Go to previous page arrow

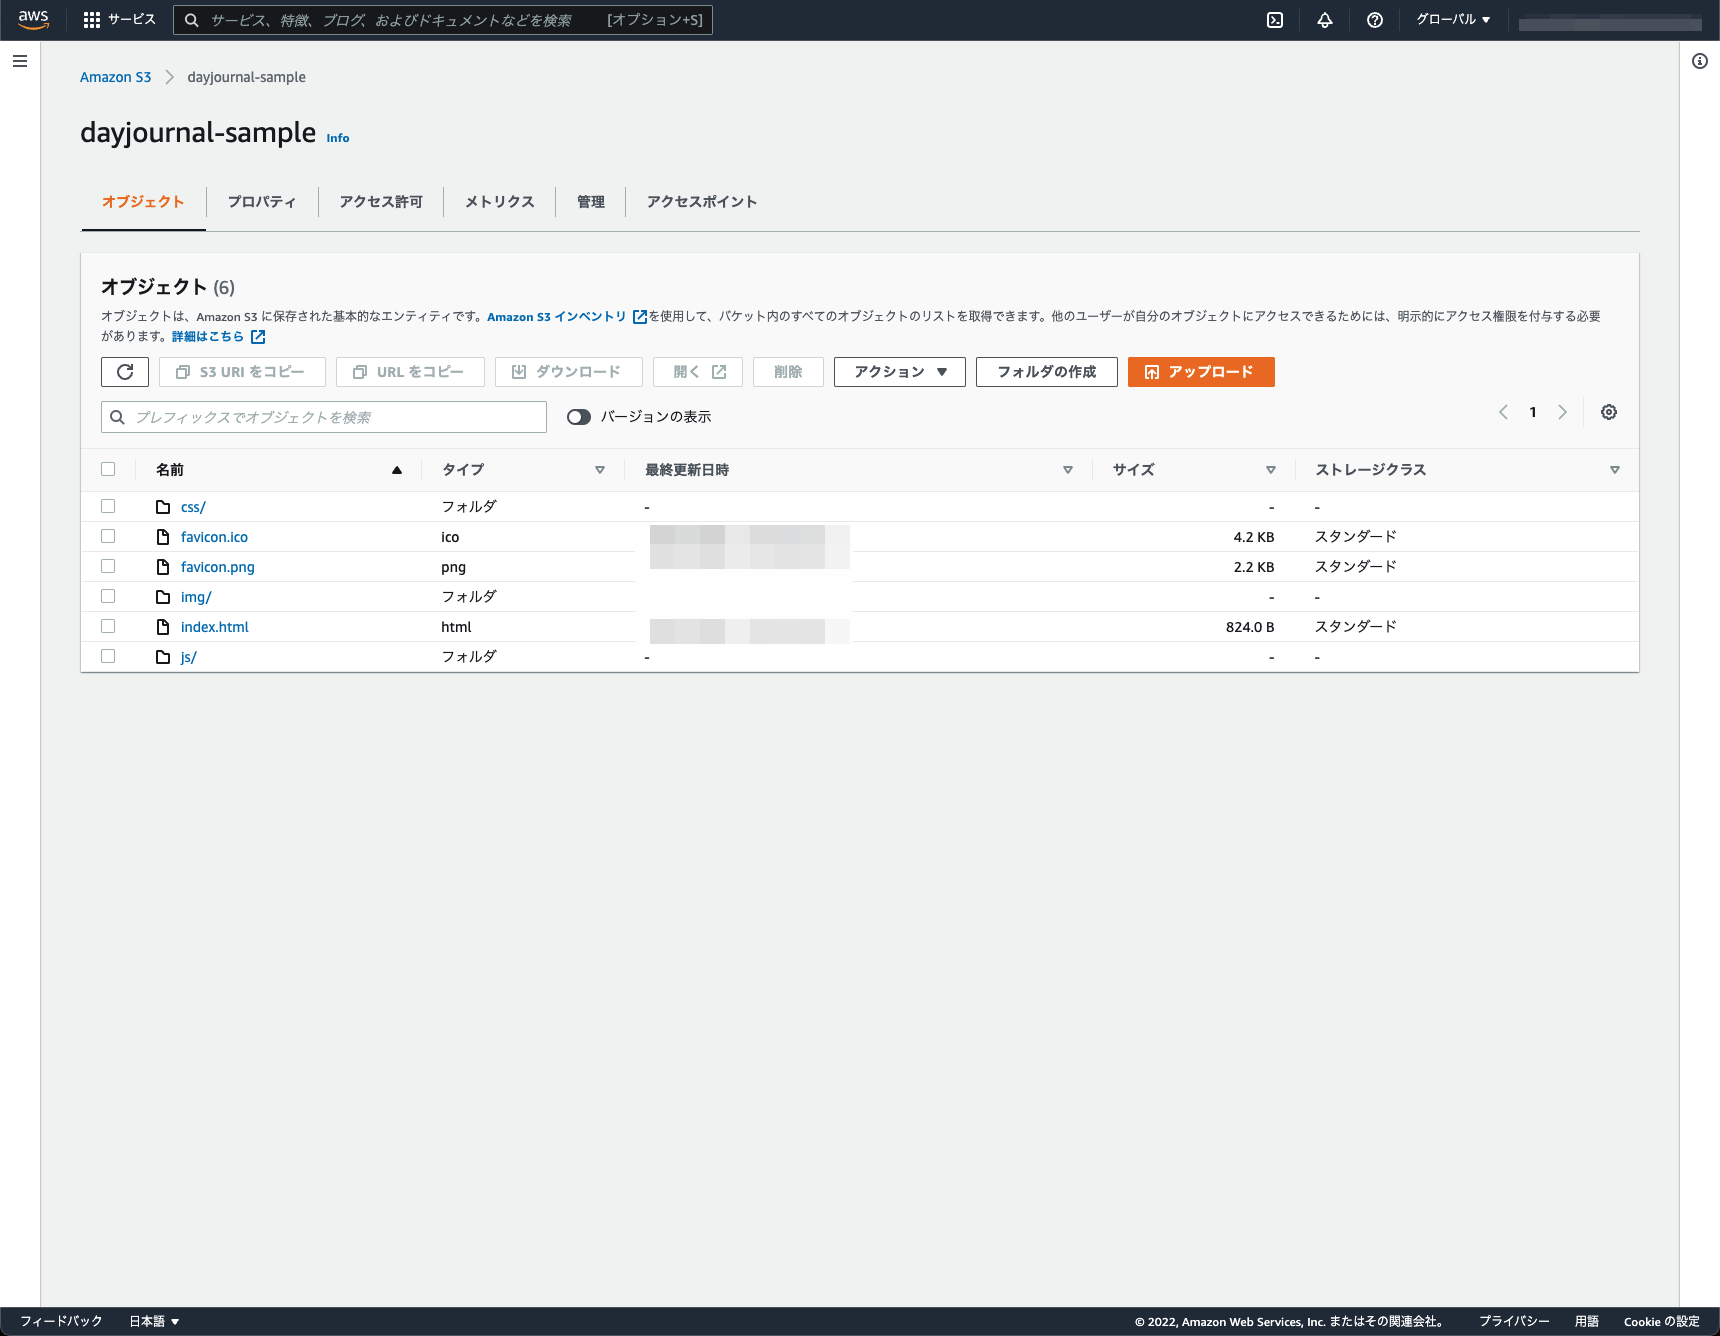click(1503, 412)
